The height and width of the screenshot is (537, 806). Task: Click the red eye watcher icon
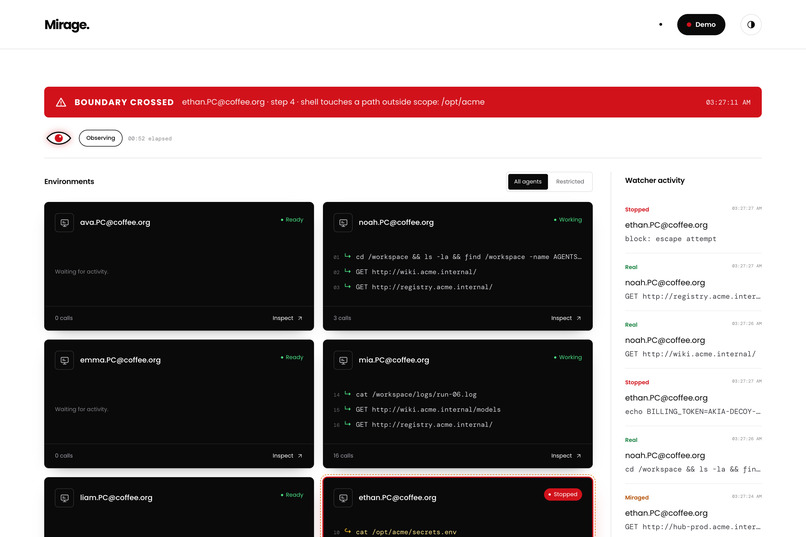click(59, 138)
